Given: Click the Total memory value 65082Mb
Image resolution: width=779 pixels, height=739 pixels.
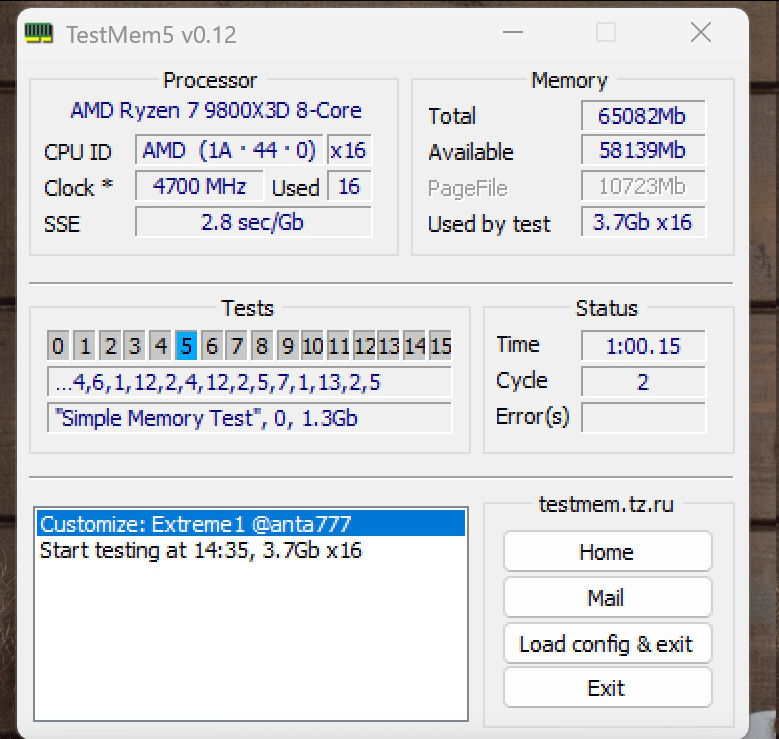Looking at the screenshot, I should pyautogui.click(x=643, y=115).
